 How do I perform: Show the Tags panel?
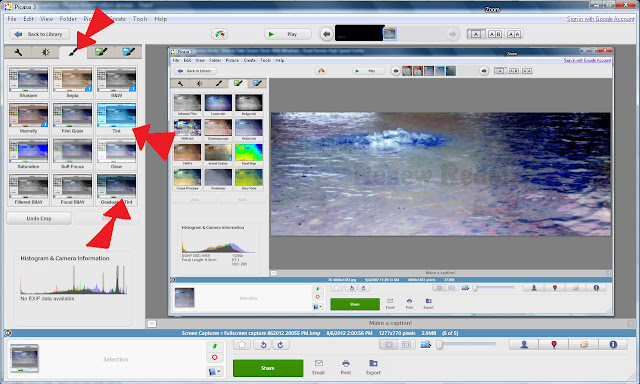coord(584,345)
